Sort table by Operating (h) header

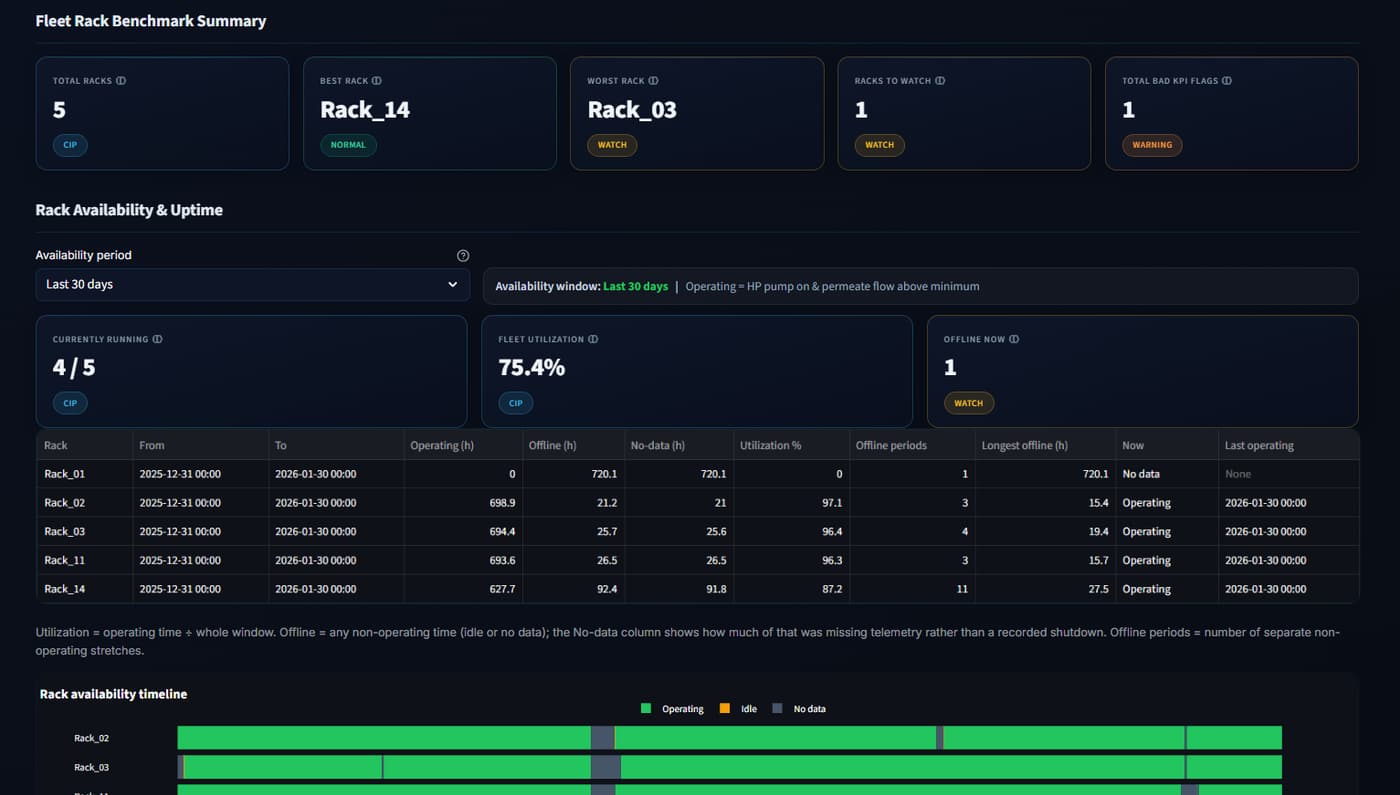(462, 445)
